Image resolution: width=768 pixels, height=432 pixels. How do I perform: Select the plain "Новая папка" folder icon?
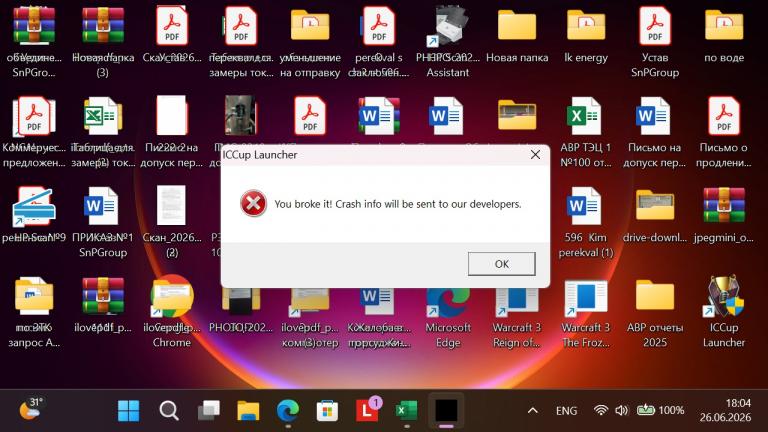(516, 35)
